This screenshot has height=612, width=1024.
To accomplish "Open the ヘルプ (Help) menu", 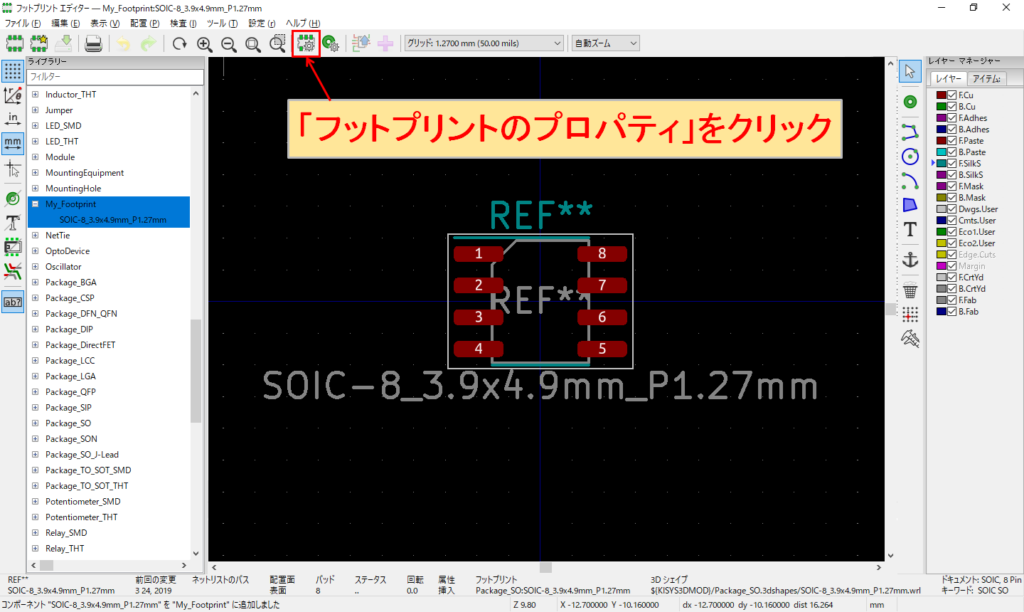I will pyautogui.click(x=302, y=24).
